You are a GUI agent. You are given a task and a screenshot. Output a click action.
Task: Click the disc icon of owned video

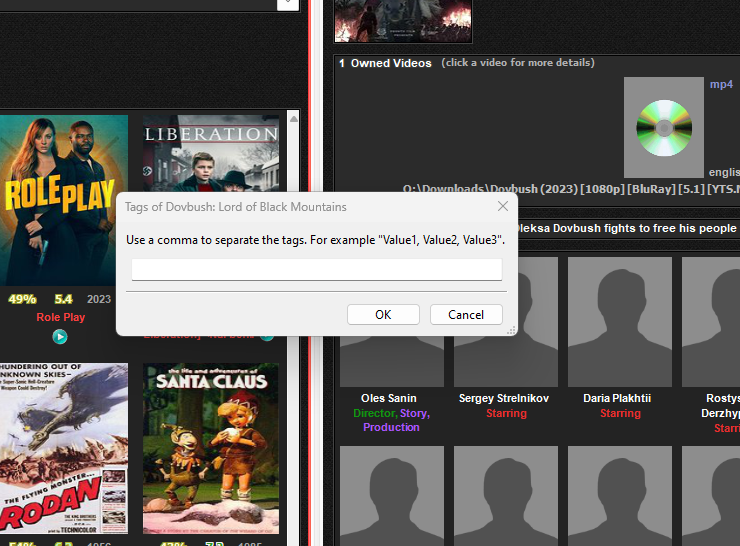click(664, 127)
